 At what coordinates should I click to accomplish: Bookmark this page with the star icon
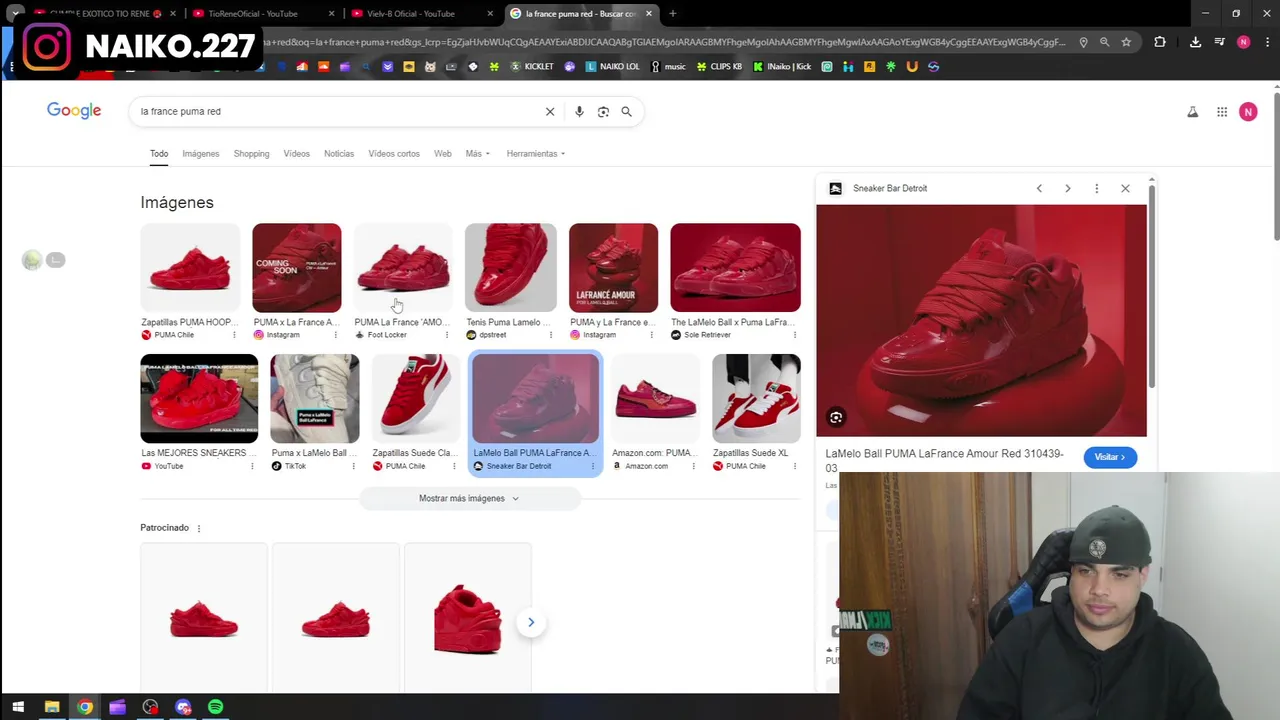(1126, 42)
